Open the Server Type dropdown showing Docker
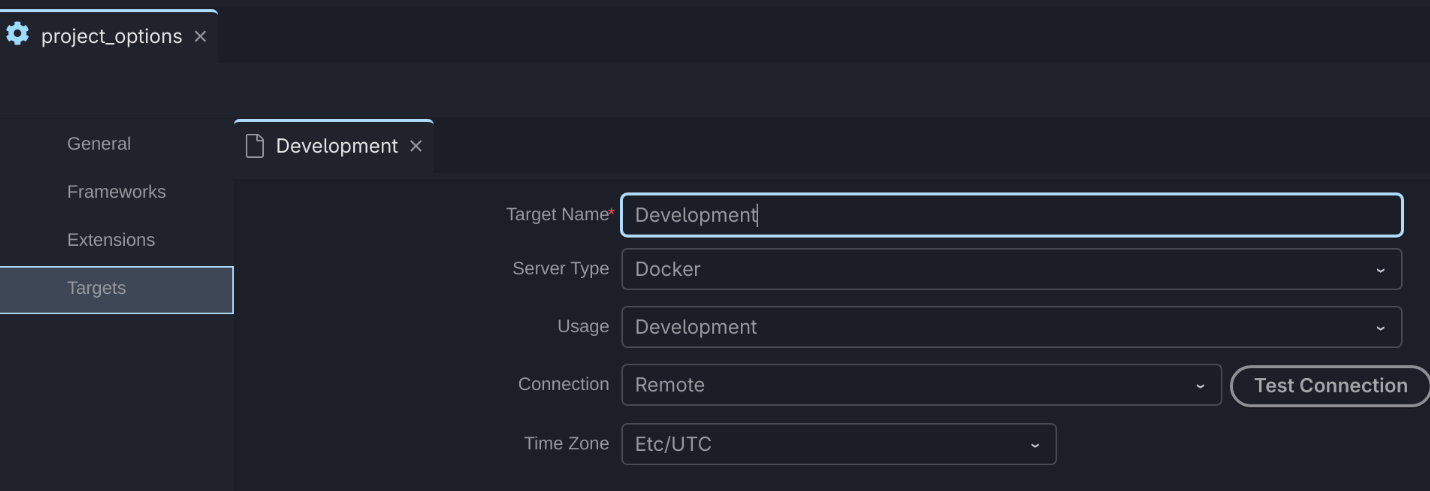The image size is (1430, 491). click(x=1012, y=269)
